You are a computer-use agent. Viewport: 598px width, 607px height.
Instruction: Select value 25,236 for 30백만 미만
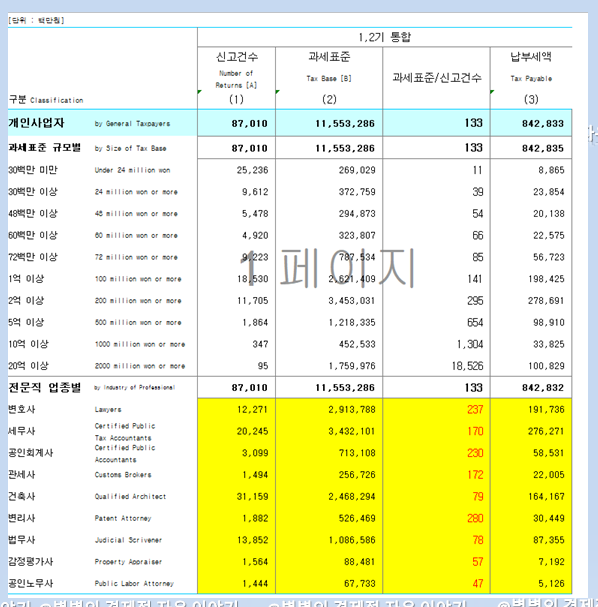point(252,170)
